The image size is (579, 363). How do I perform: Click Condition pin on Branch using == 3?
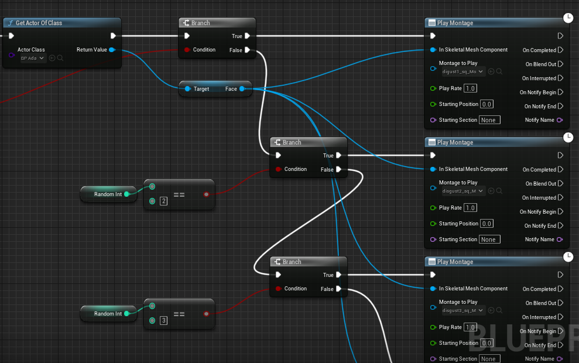coord(278,288)
